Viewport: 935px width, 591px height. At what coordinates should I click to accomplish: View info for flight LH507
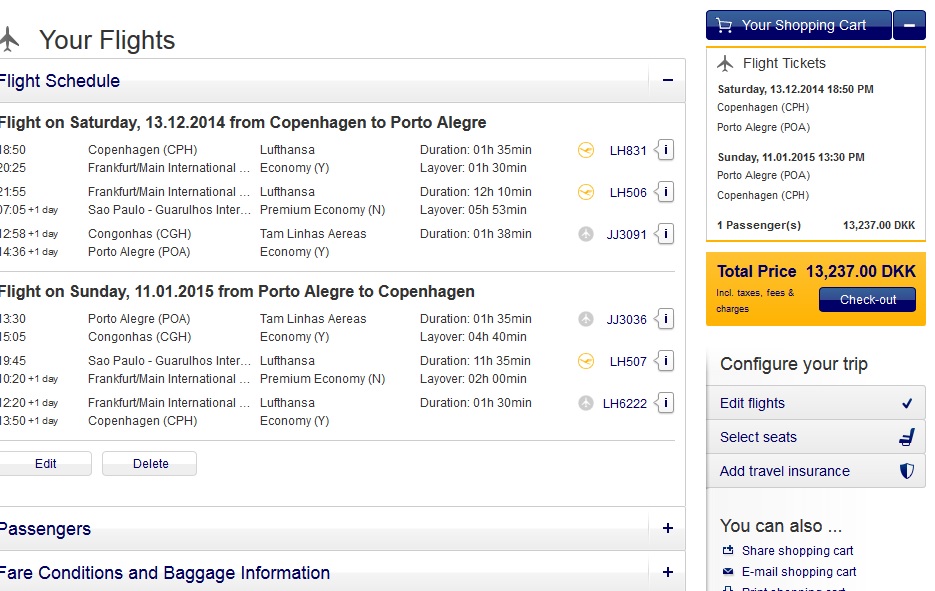pyautogui.click(x=666, y=361)
